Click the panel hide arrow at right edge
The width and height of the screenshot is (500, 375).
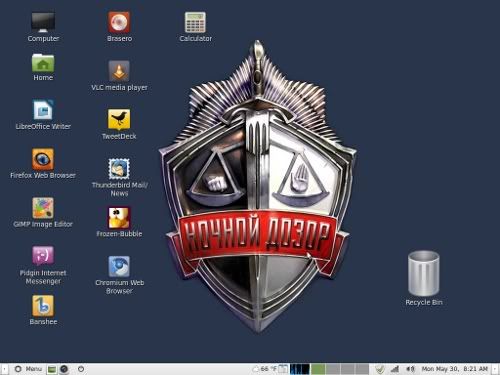(x=496, y=369)
